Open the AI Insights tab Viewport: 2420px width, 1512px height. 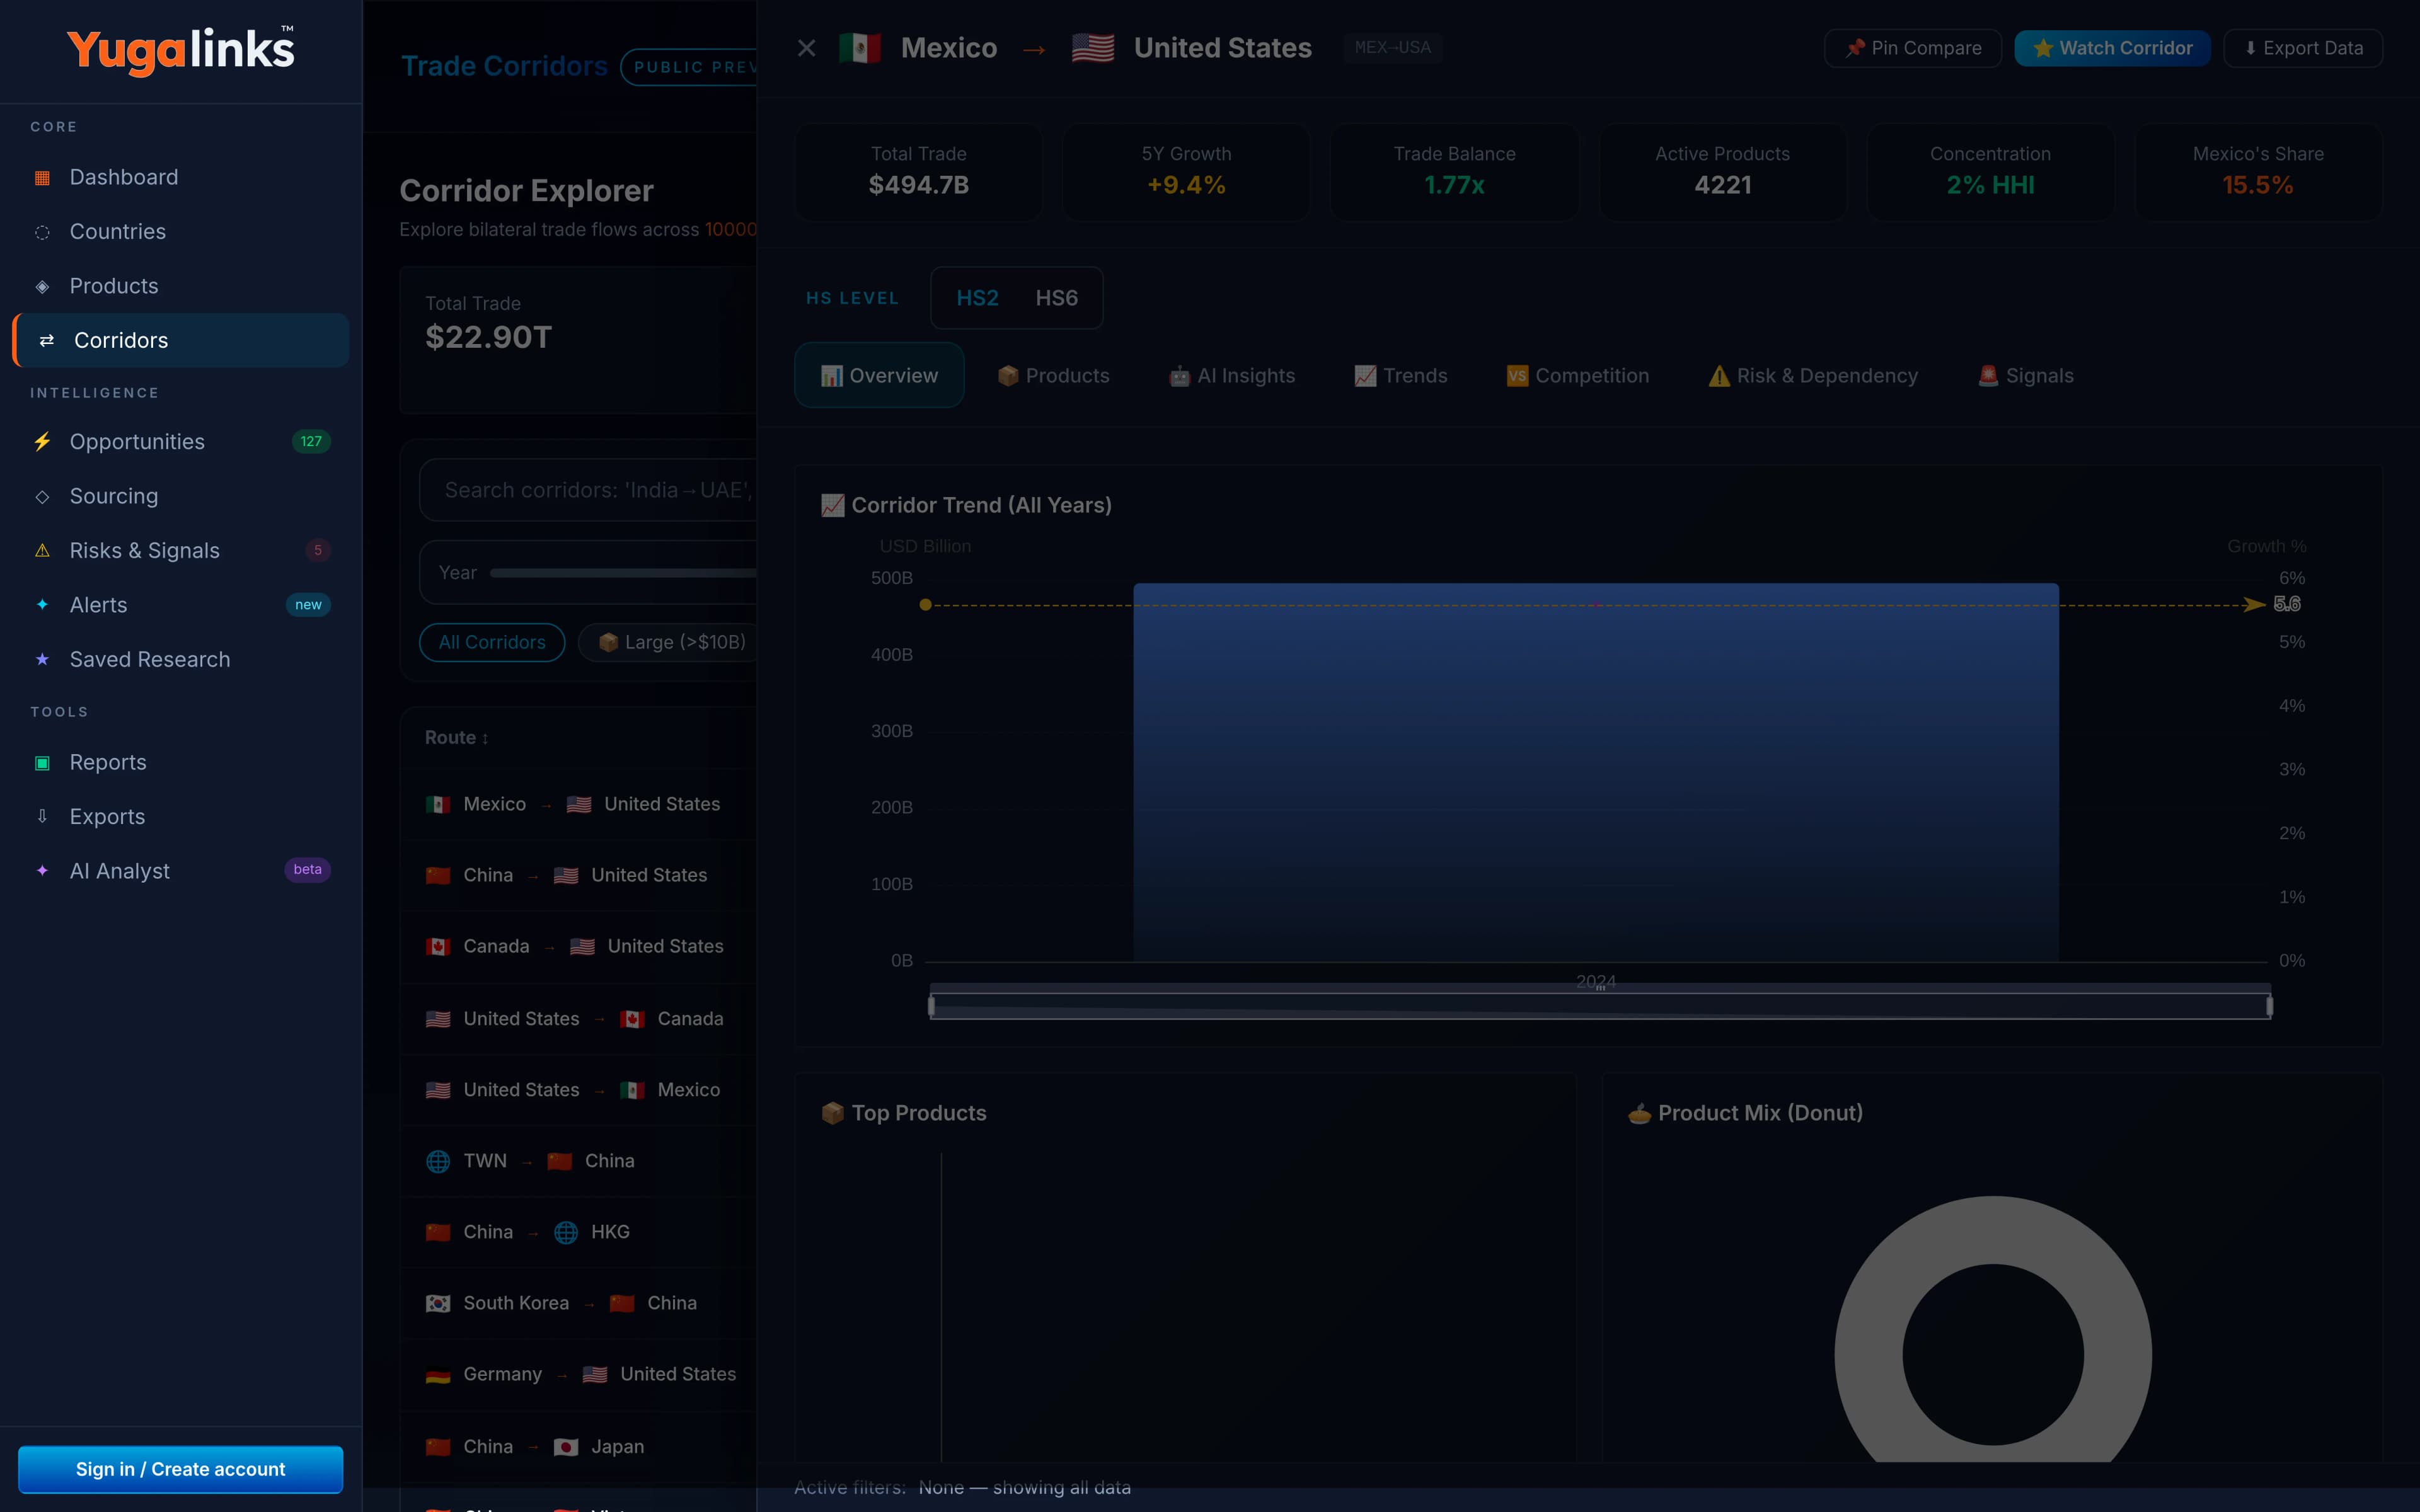pyautogui.click(x=1232, y=376)
